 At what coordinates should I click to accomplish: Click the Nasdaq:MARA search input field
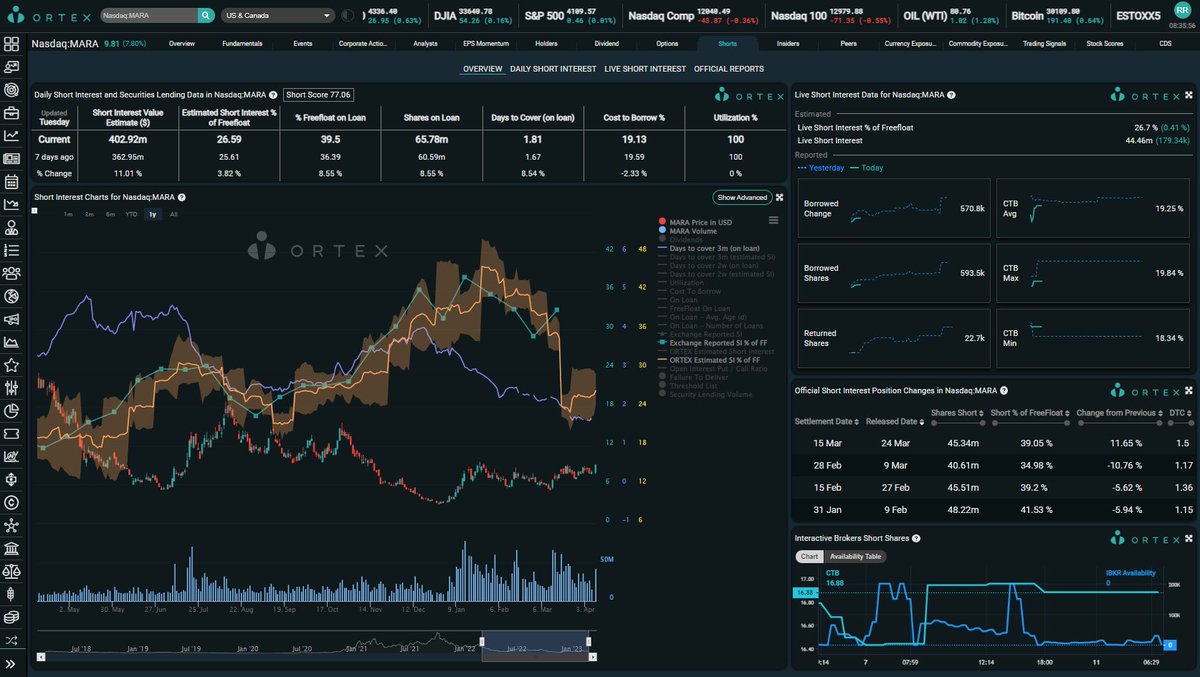tap(148, 16)
